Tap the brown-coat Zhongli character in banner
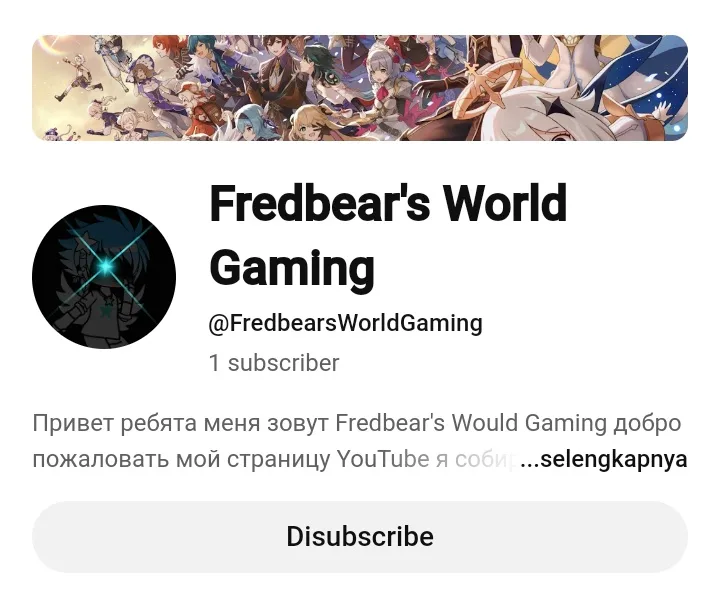This screenshot has width=720, height=590. click(276, 69)
